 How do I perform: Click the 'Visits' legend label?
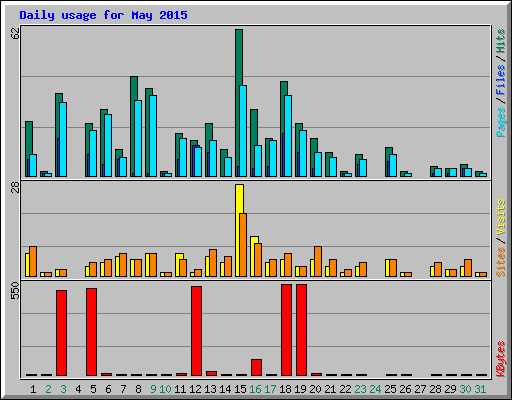pos(500,218)
